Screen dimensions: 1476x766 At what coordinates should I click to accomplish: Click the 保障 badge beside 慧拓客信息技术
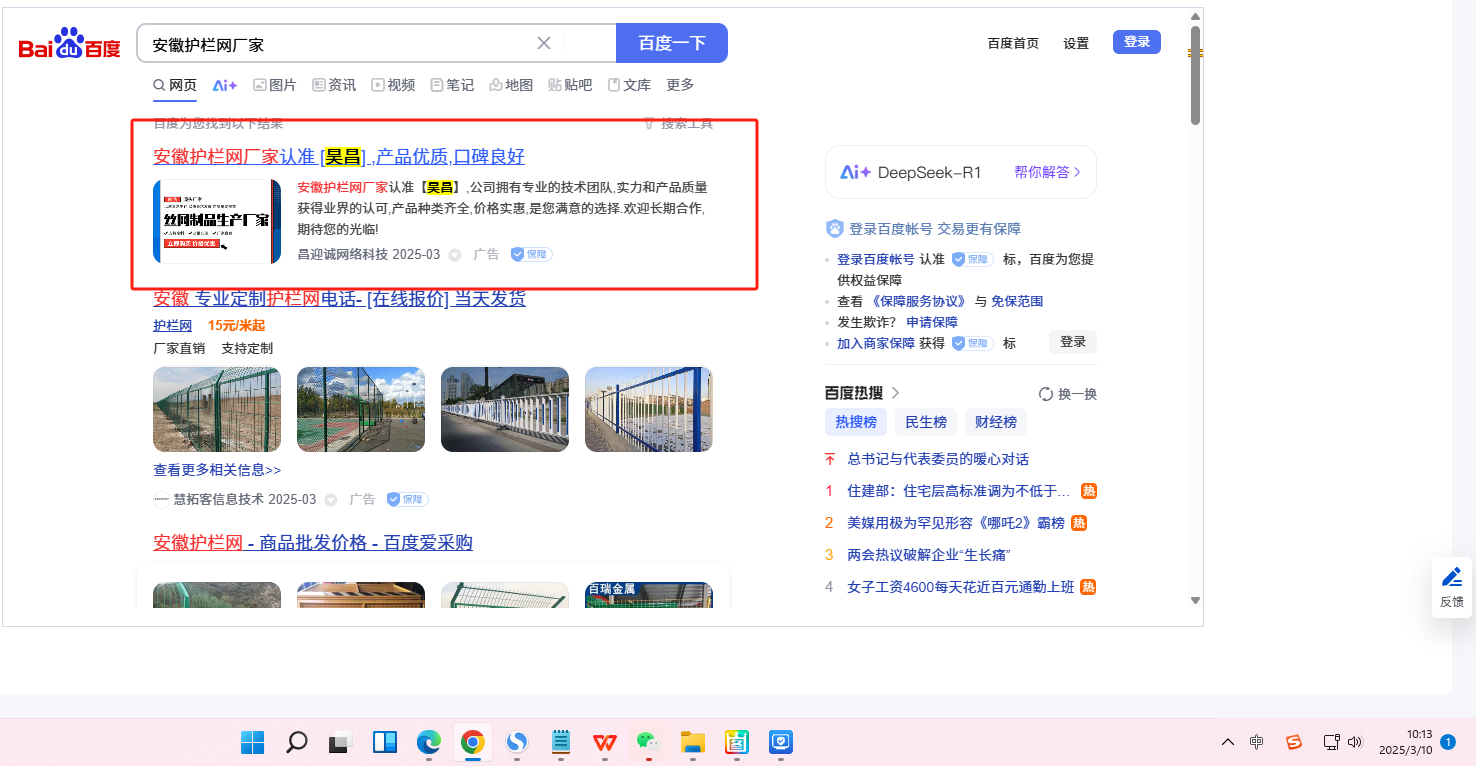[407, 499]
